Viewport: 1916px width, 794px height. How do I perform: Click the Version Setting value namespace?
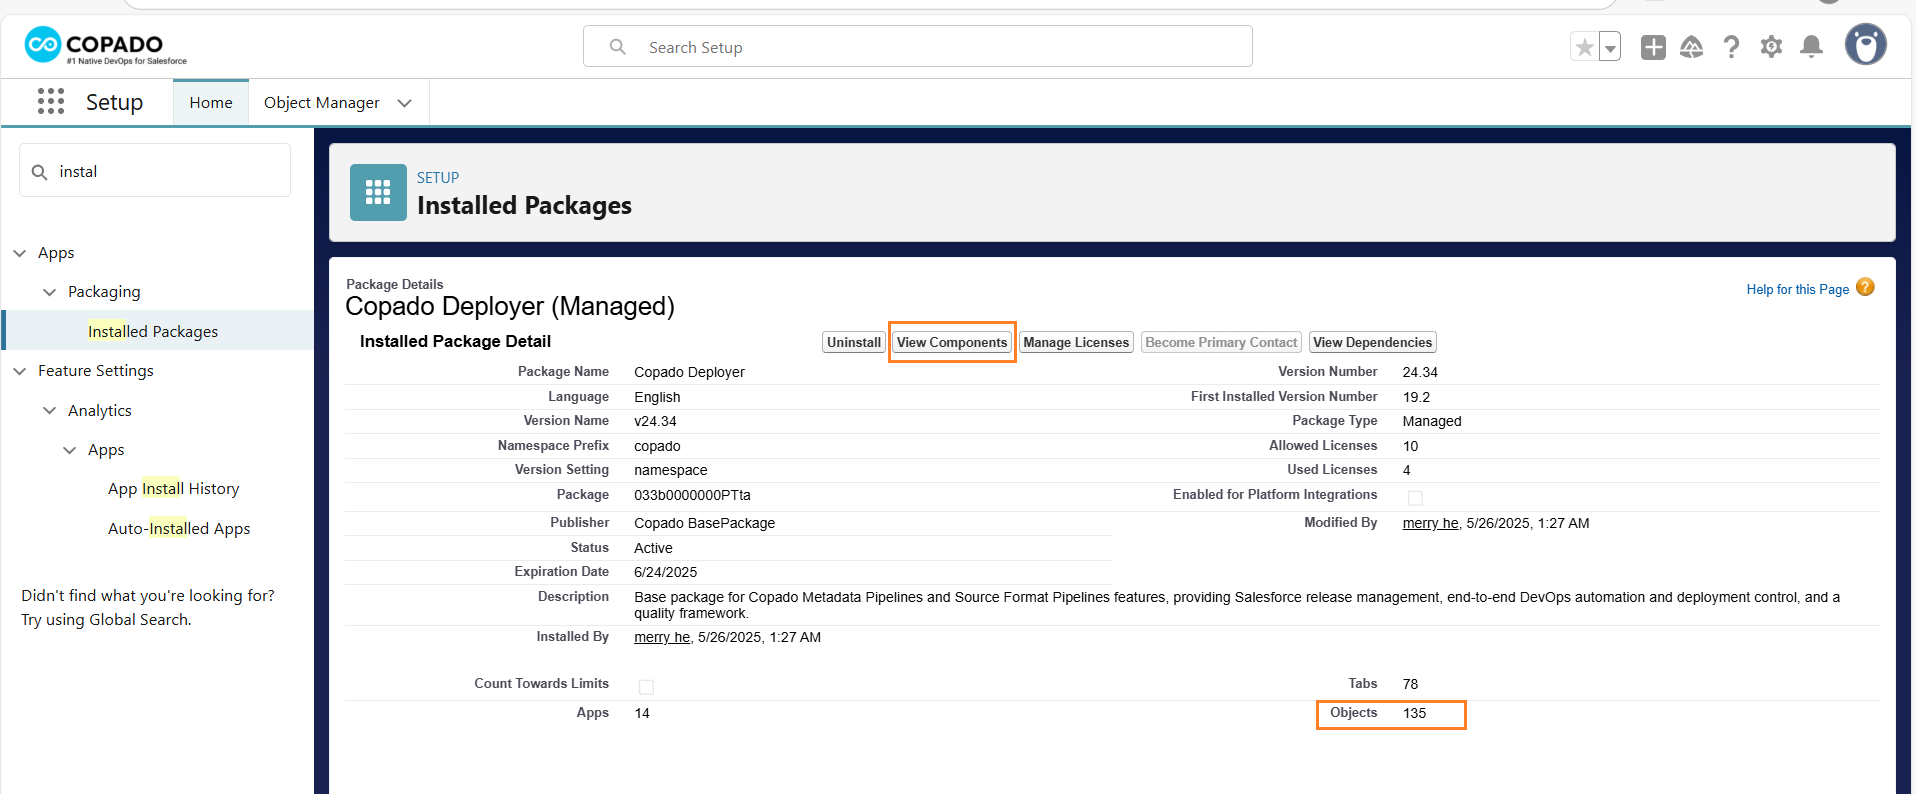point(670,470)
